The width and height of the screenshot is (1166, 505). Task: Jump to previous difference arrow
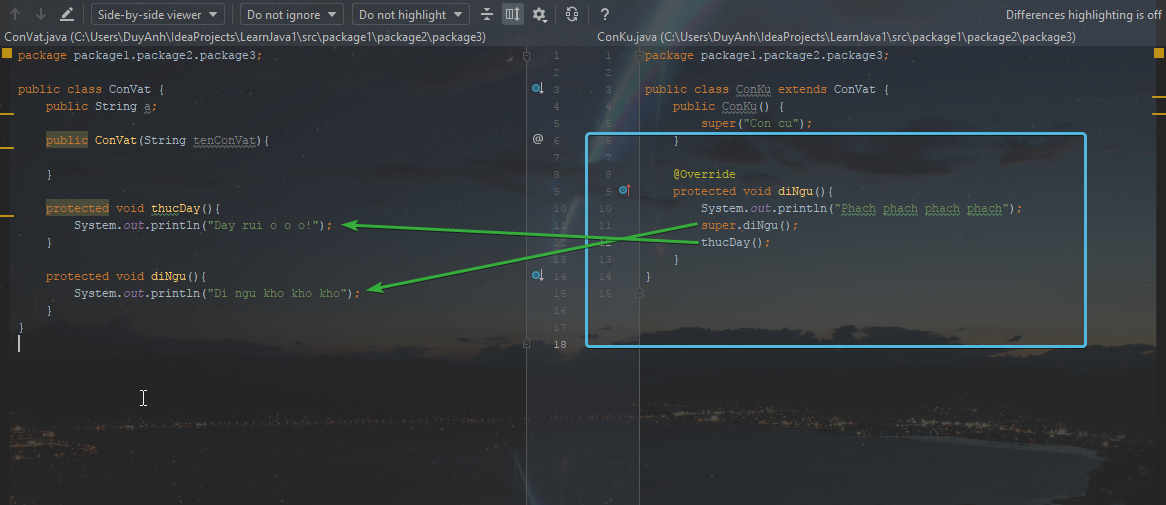(15, 15)
